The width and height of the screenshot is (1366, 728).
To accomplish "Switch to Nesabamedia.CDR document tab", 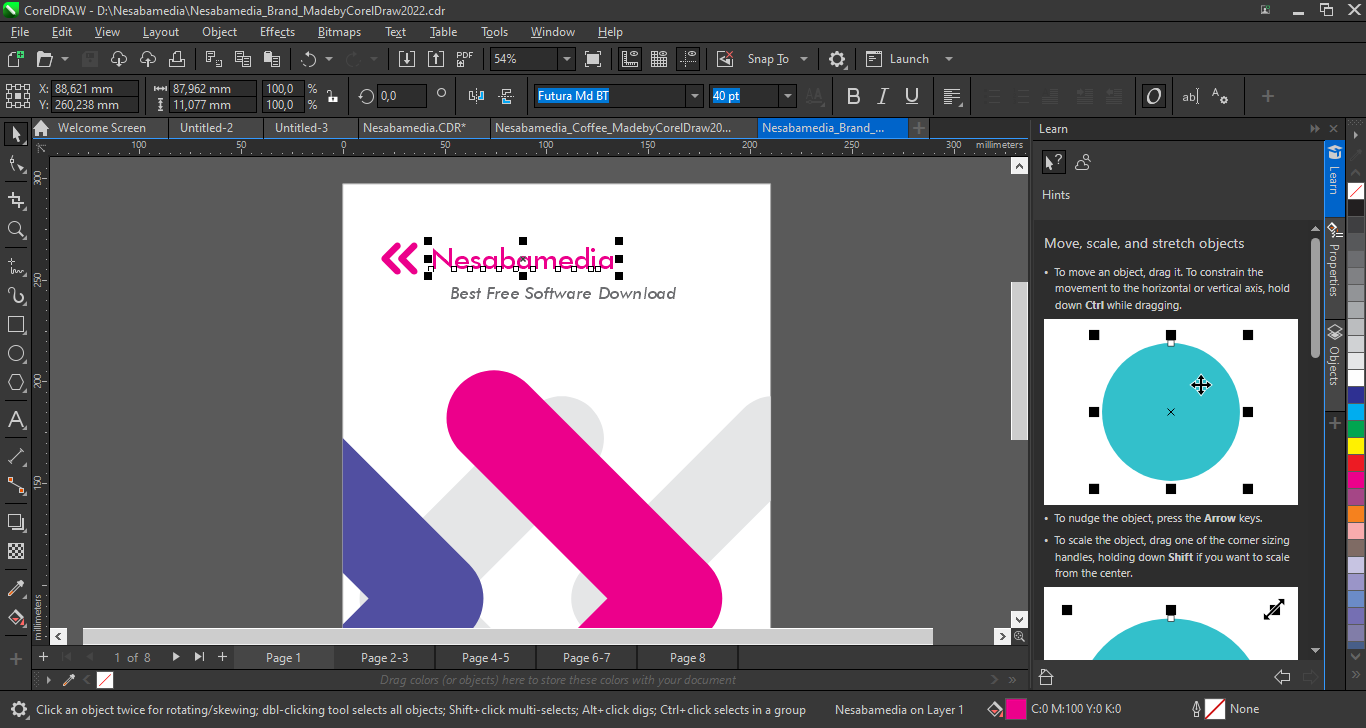I will 413,128.
